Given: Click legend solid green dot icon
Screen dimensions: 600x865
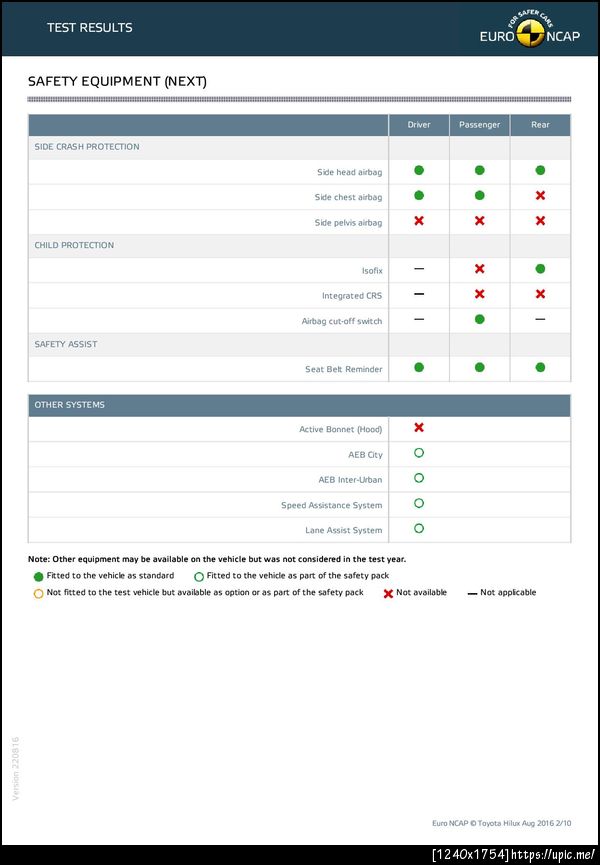Looking at the screenshot, I should click(x=39, y=577).
